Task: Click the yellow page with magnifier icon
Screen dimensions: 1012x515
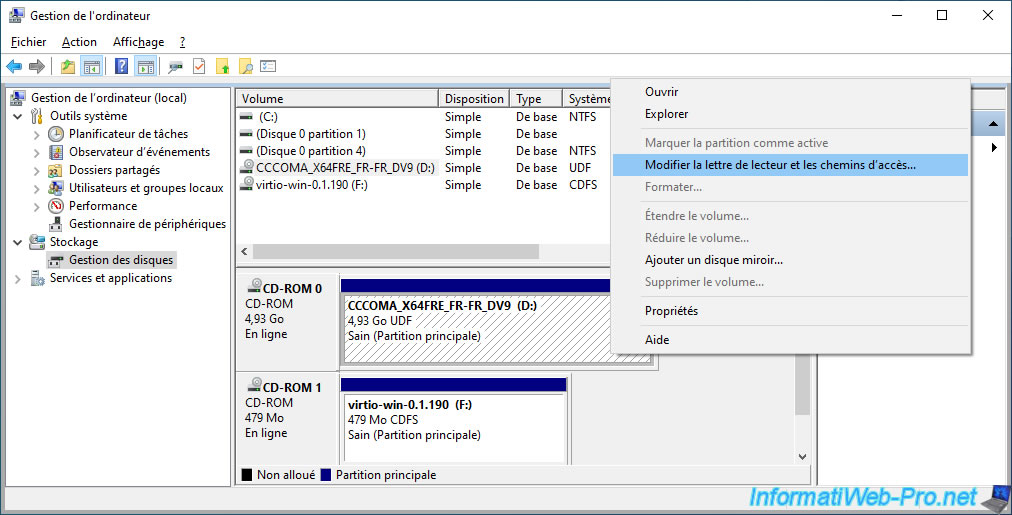Action: (245, 66)
